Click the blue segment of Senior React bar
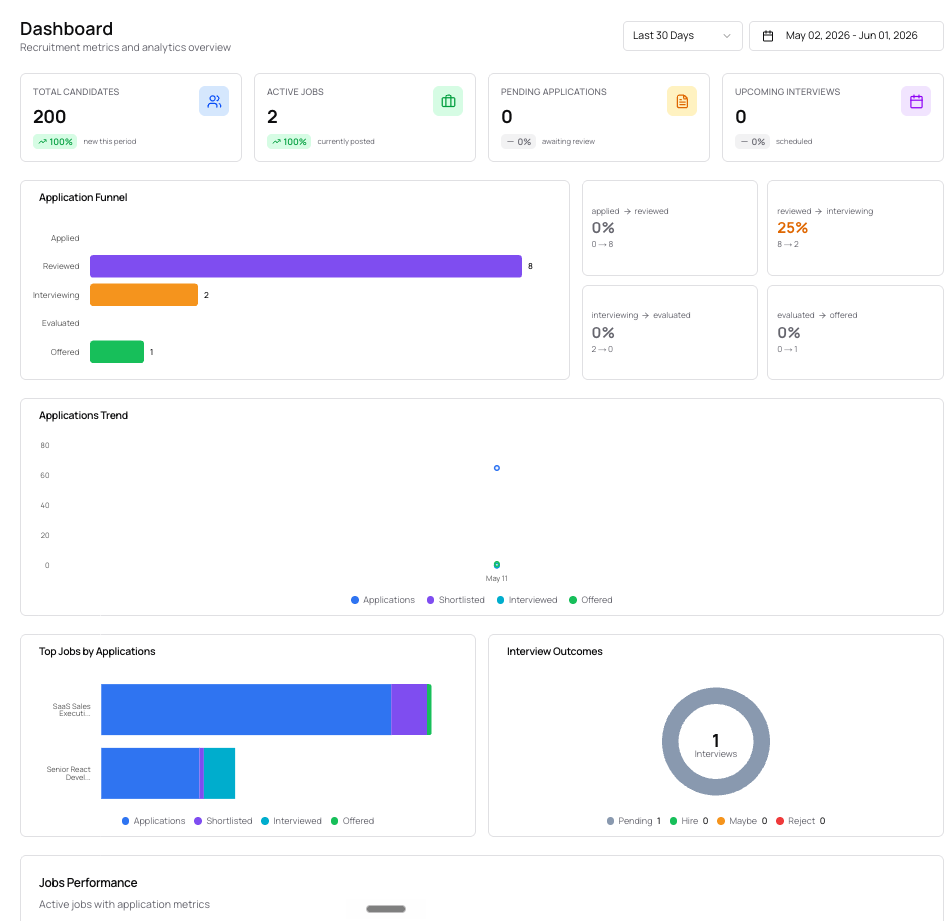The height and width of the screenshot is (921, 949). click(150, 773)
